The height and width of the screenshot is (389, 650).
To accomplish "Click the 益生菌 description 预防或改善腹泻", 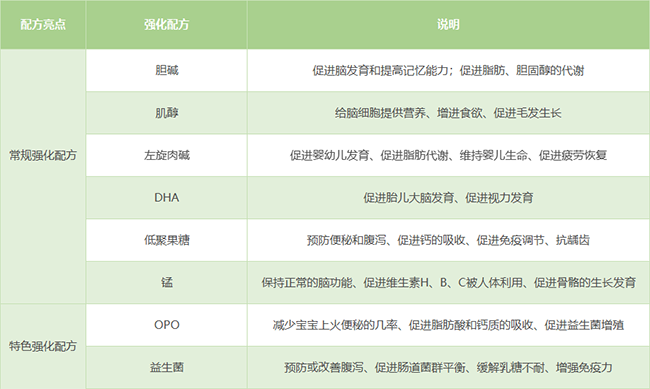I will [449, 367].
